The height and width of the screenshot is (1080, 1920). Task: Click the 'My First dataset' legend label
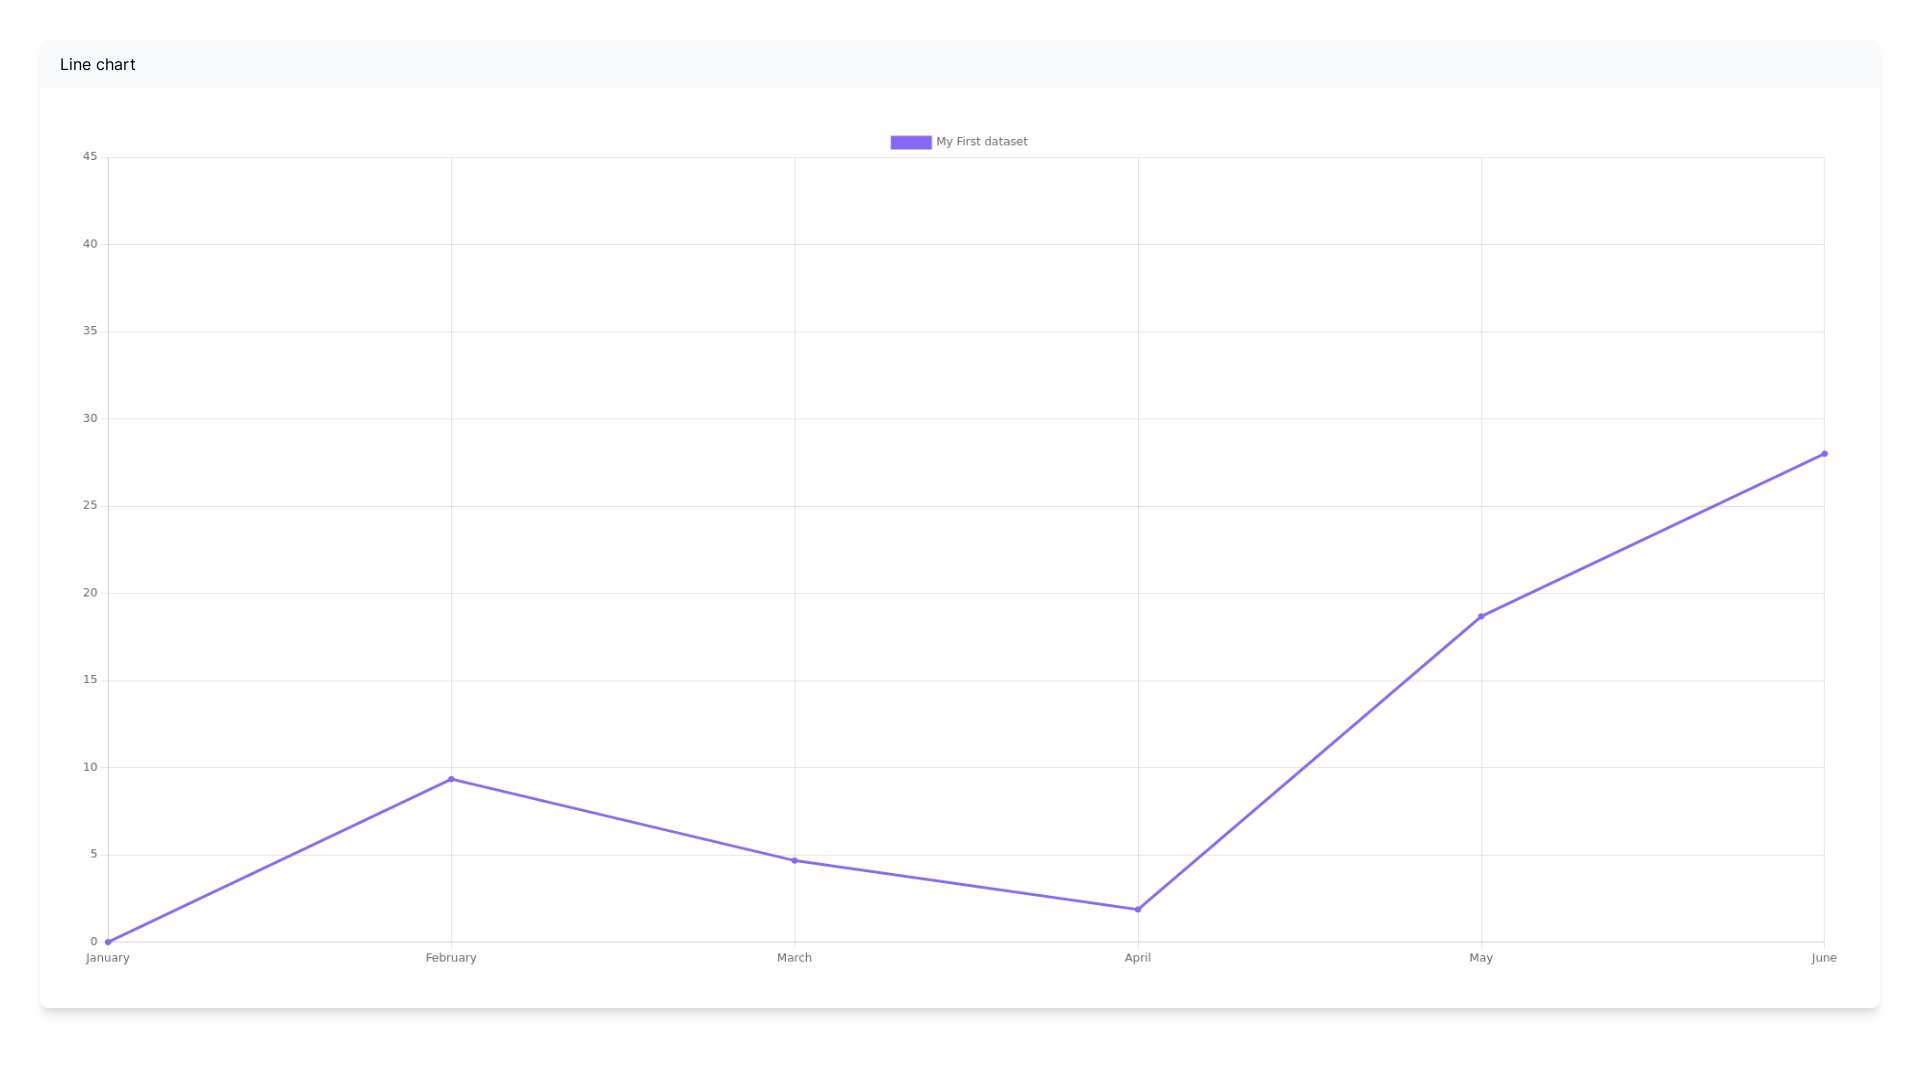(981, 142)
